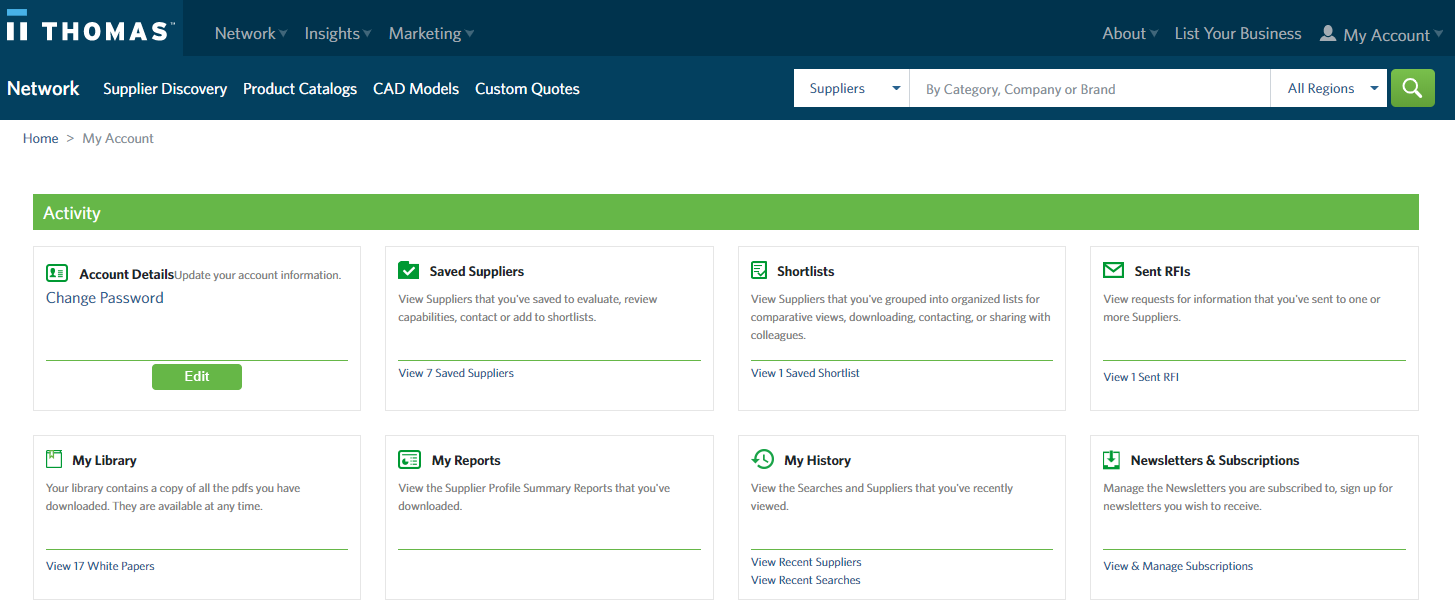The height and width of the screenshot is (612, 1455).
Task: Open the Insights menu dropdown
Action: [338, 33]
